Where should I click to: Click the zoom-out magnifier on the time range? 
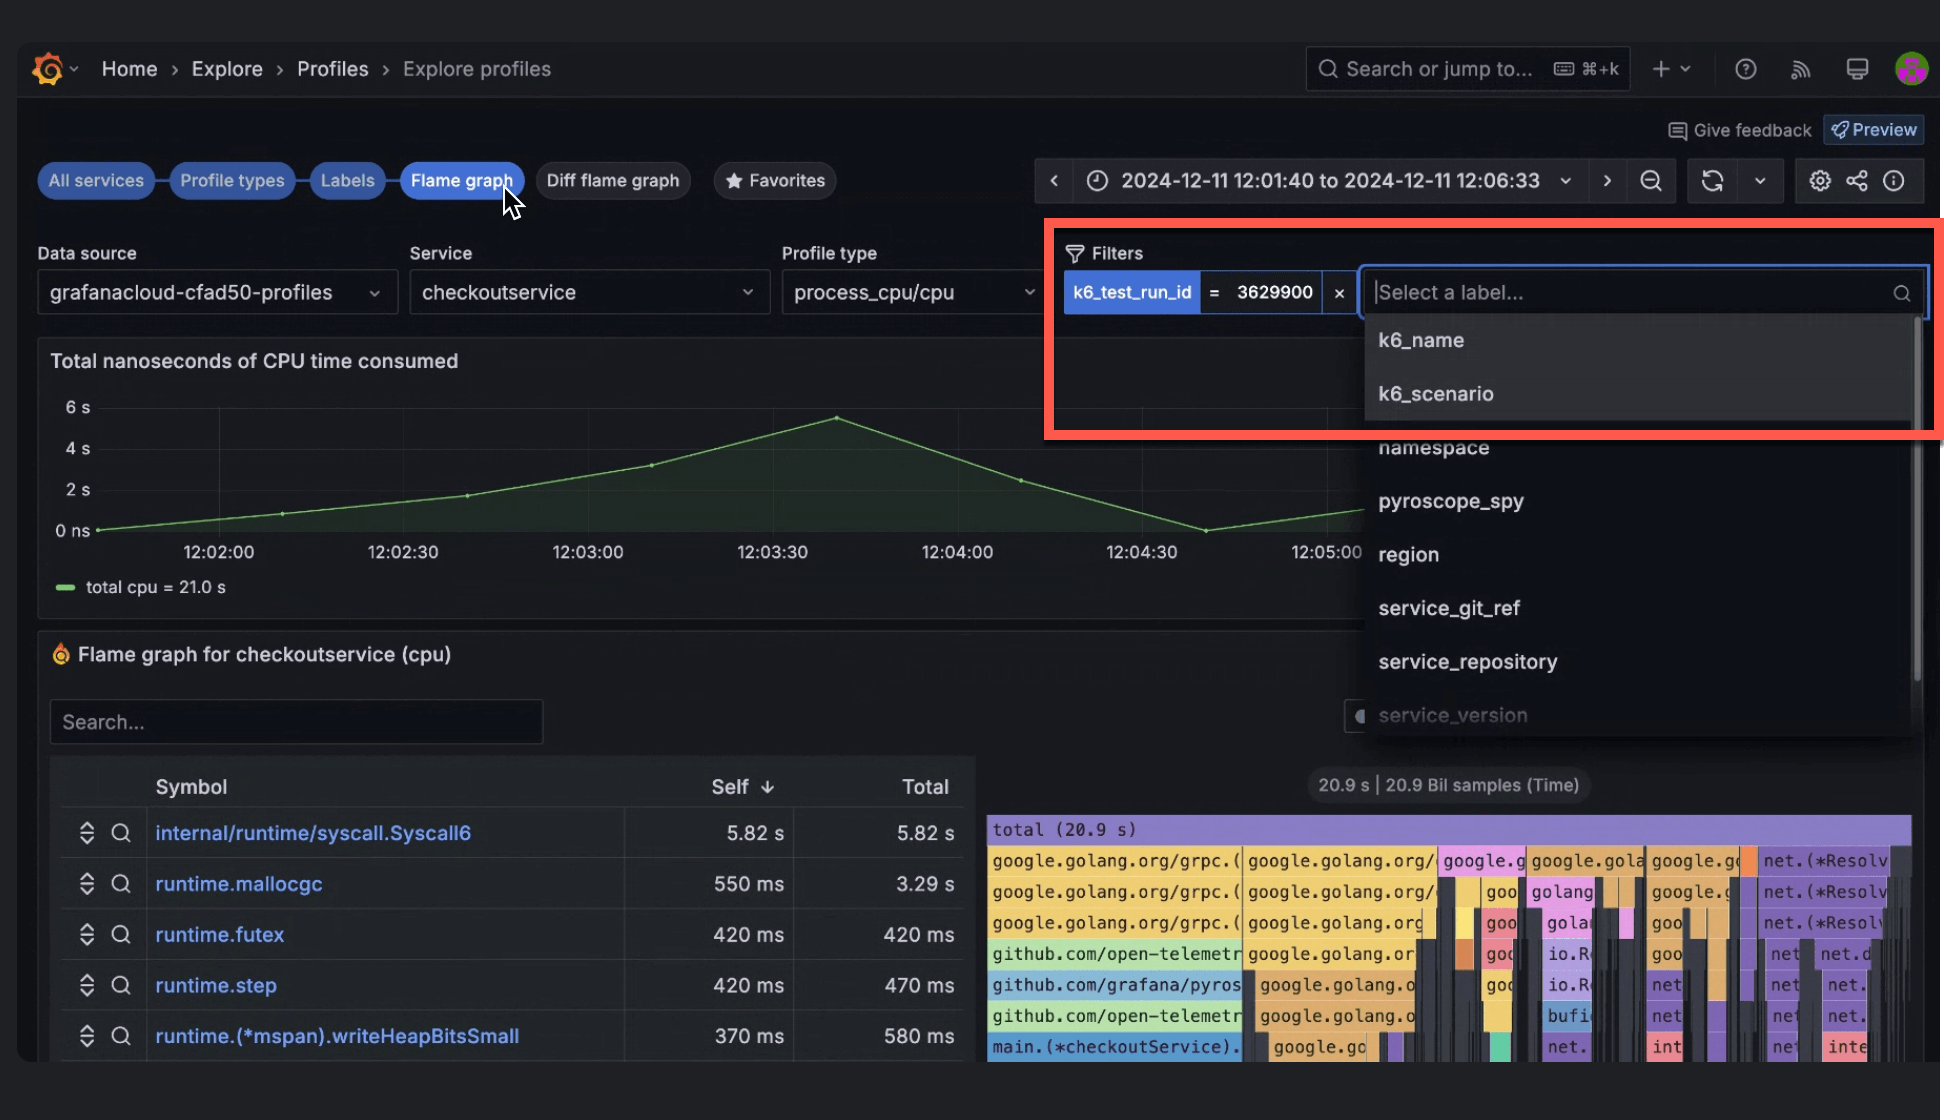pos(1651,181)
